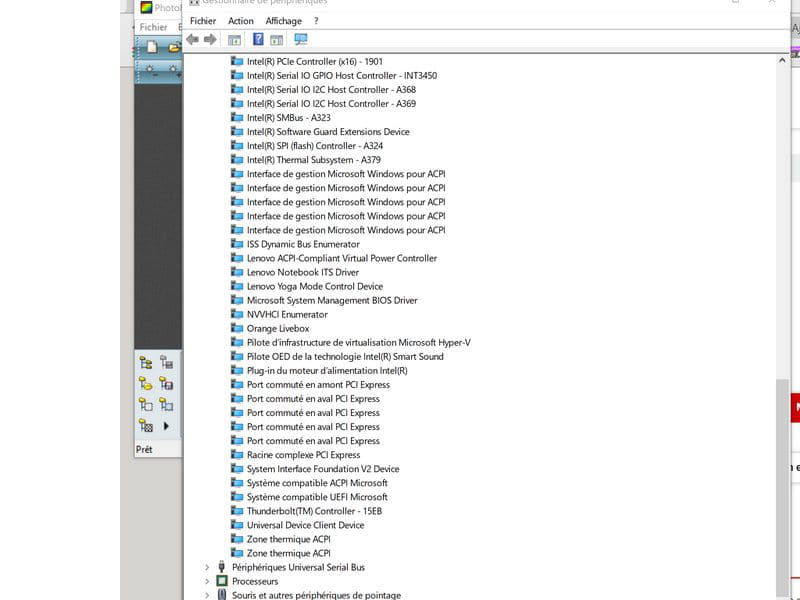This screenshot has height=600, width=800.
Task: Scan for hardware changes using the monitor icon
Action: [x=301, y=39]
